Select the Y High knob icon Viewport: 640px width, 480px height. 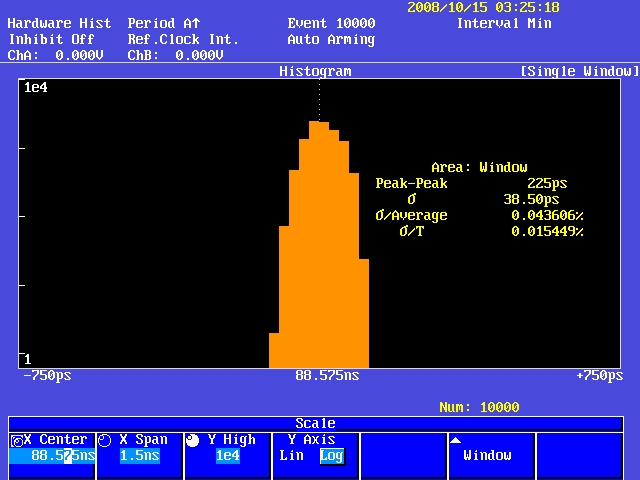tap(192, 440)
